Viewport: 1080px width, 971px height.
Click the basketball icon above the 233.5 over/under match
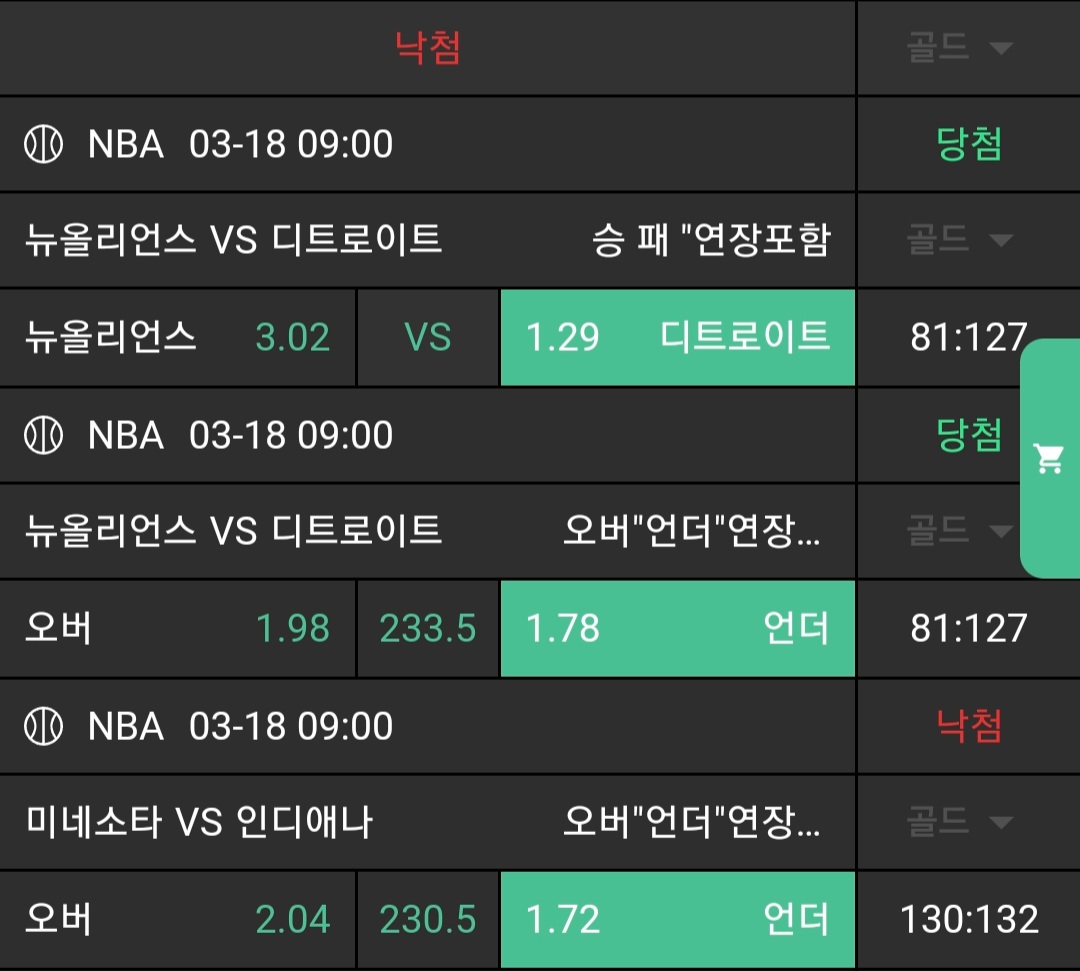43,436
